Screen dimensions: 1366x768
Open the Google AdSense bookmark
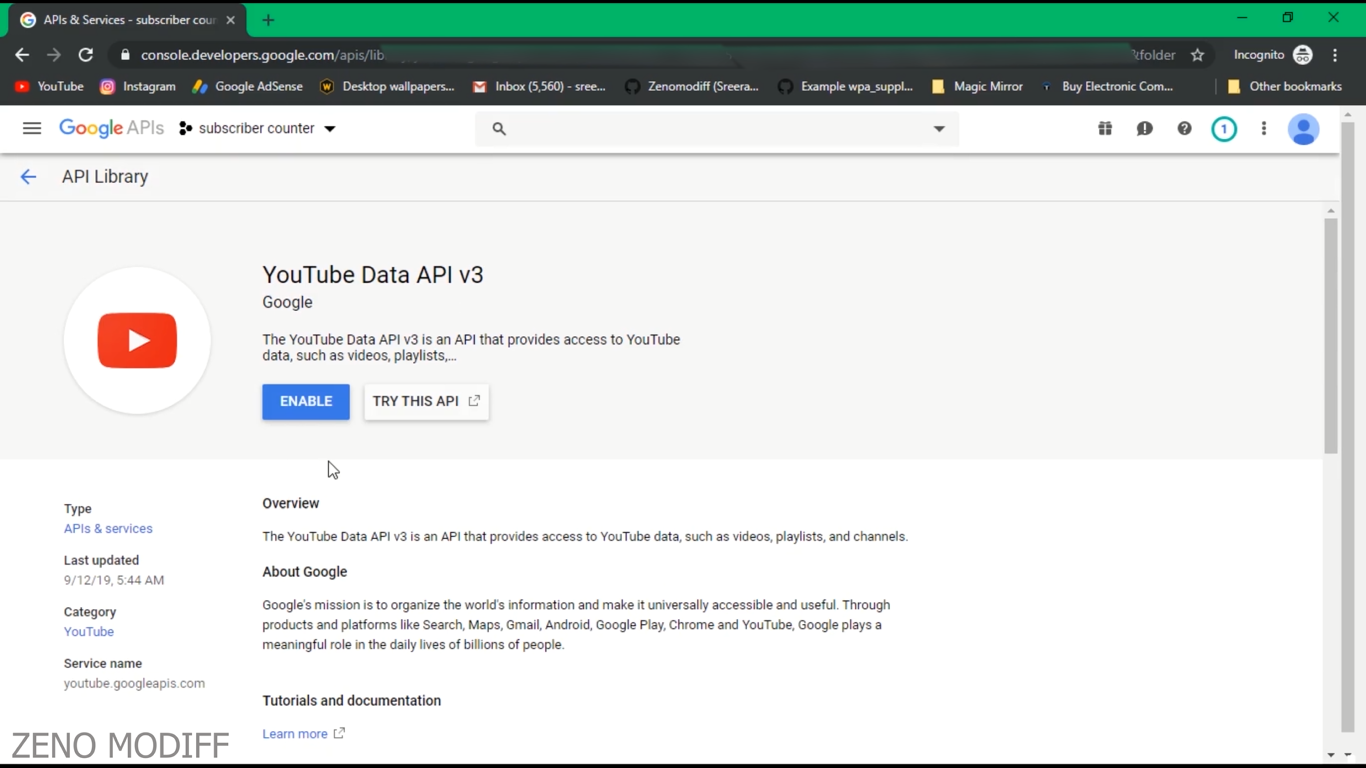pyautogui.click(x=247, y=87)
